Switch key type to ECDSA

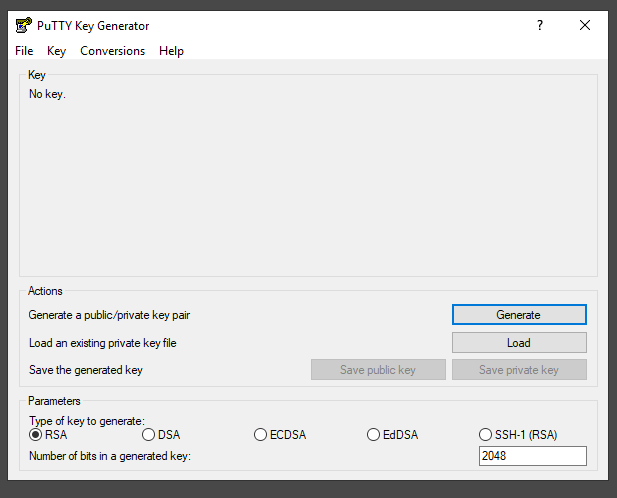[261, 435]
